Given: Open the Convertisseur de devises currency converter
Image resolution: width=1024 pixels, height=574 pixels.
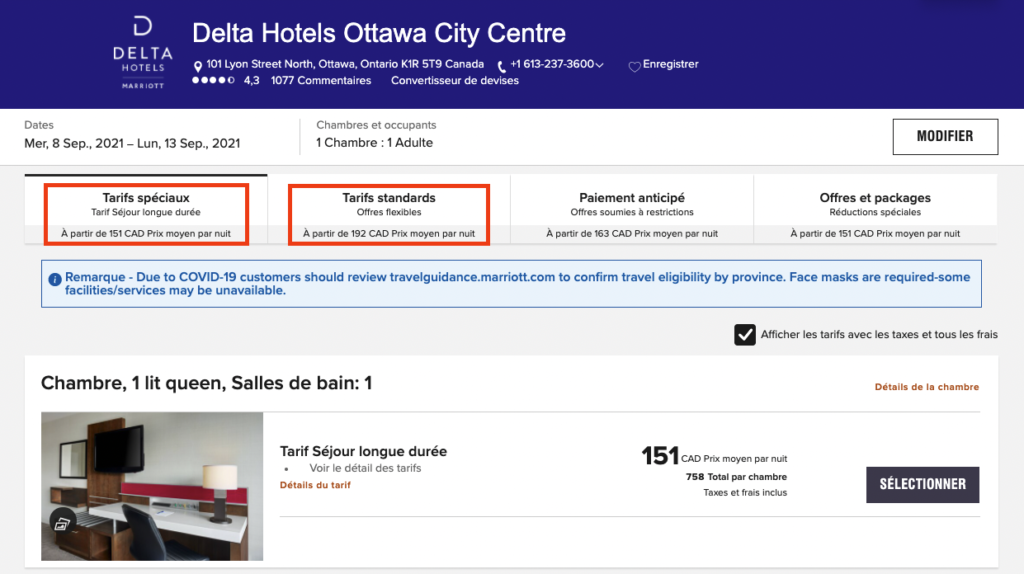Looking at the screenshot, I should tap(455, 81).
